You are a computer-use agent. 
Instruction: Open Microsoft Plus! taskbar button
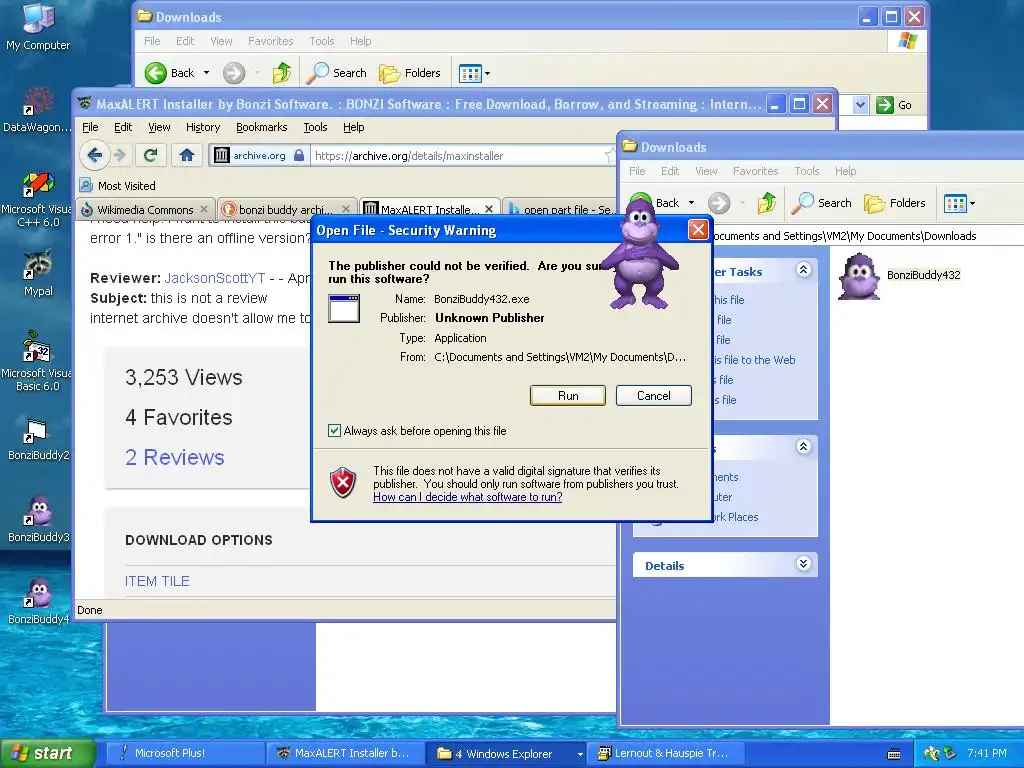coord(185,754)
